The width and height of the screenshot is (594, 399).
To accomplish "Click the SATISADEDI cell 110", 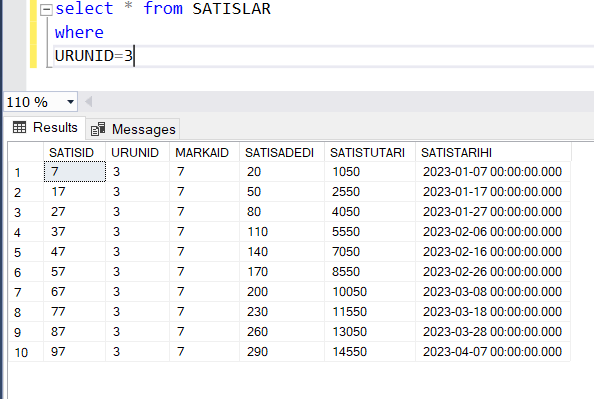I will (282, 232).
